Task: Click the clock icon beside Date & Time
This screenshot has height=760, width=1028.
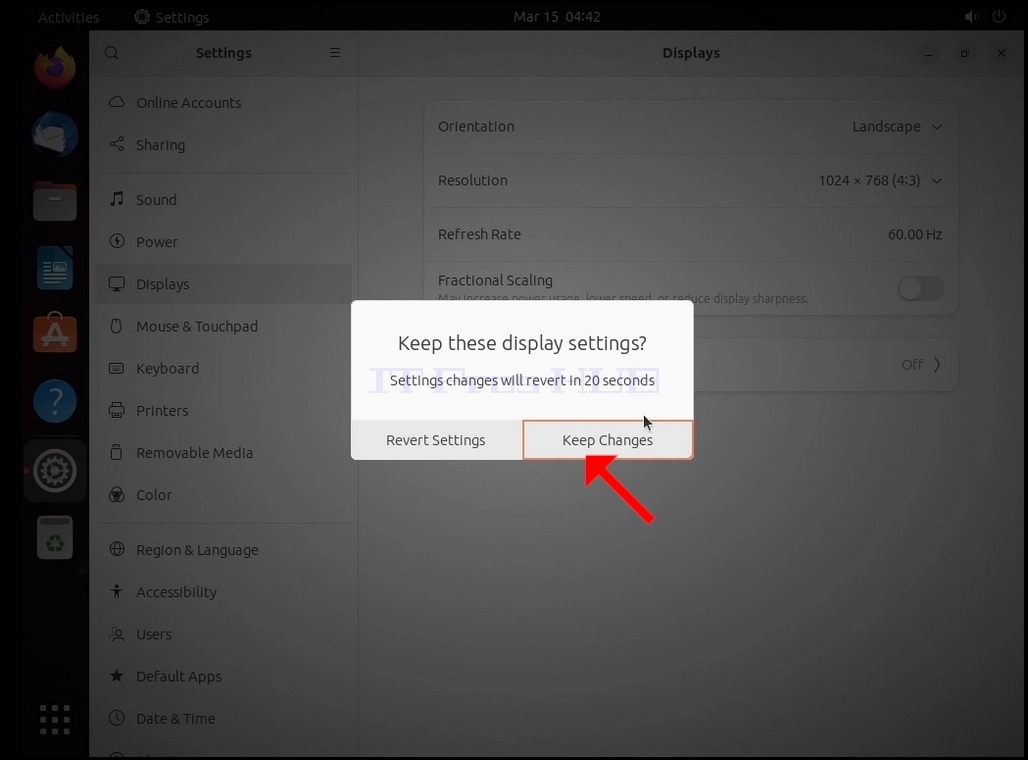Action: click(x=117, y=718)
